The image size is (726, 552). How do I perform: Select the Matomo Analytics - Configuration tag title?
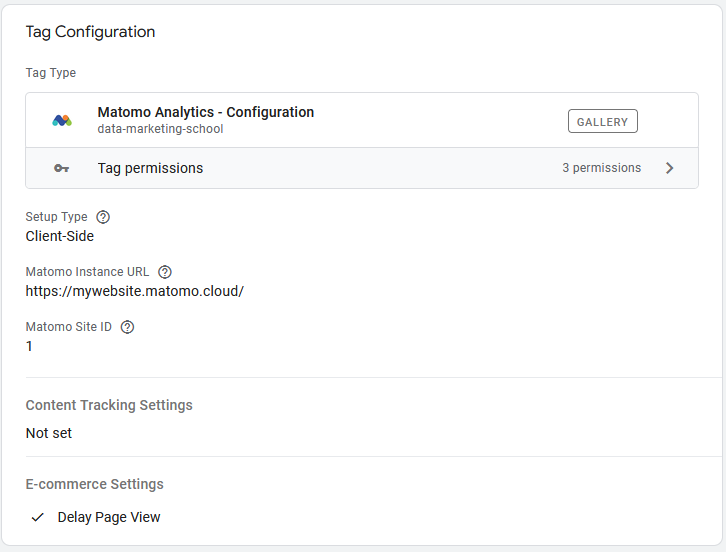coord(205,112)
